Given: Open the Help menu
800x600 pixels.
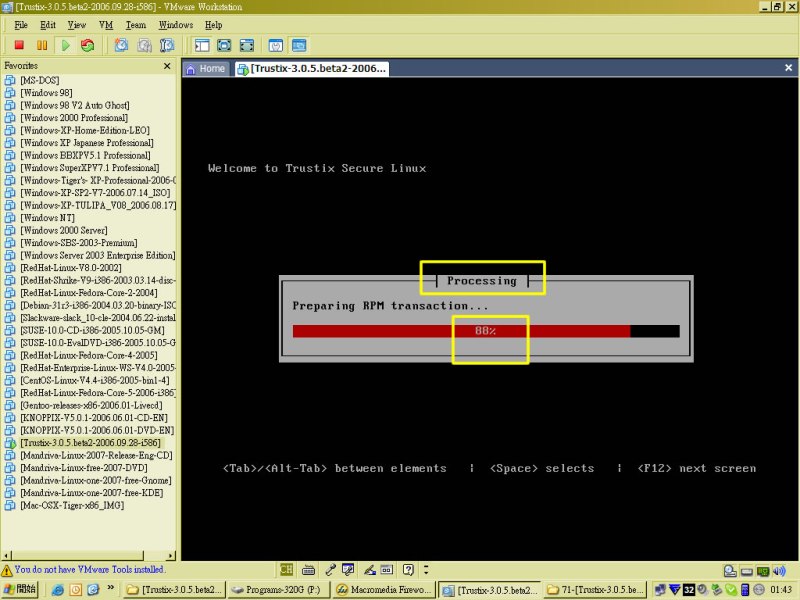Looking at the screenshot, I should (213, 25).
